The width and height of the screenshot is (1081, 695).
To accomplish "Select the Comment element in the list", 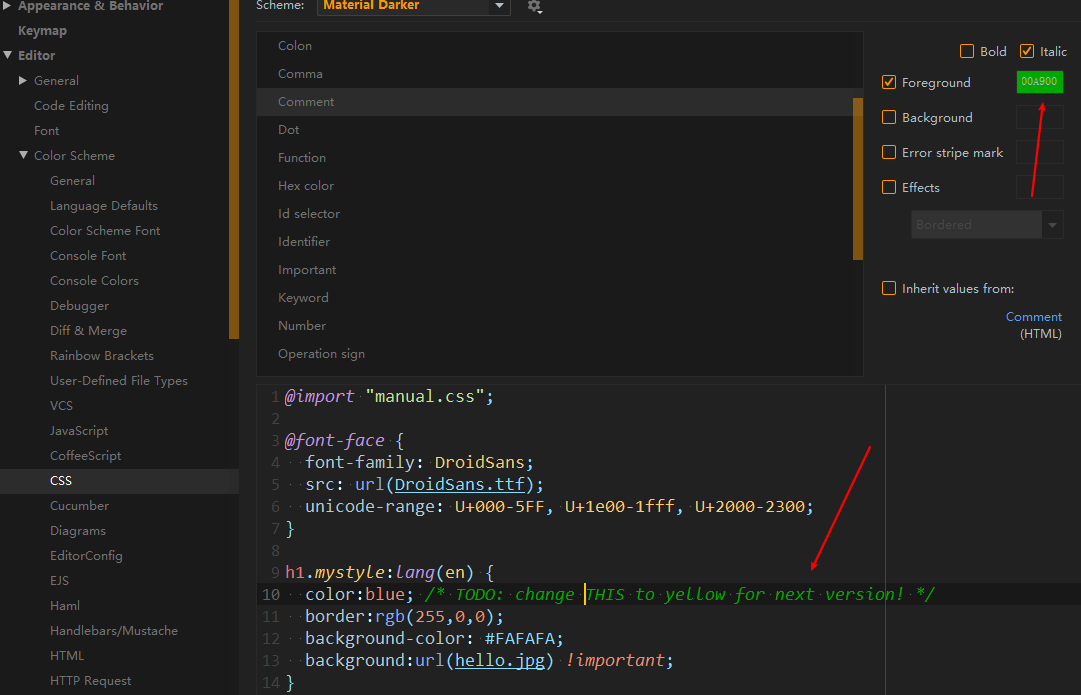I will tap(305, 101).
